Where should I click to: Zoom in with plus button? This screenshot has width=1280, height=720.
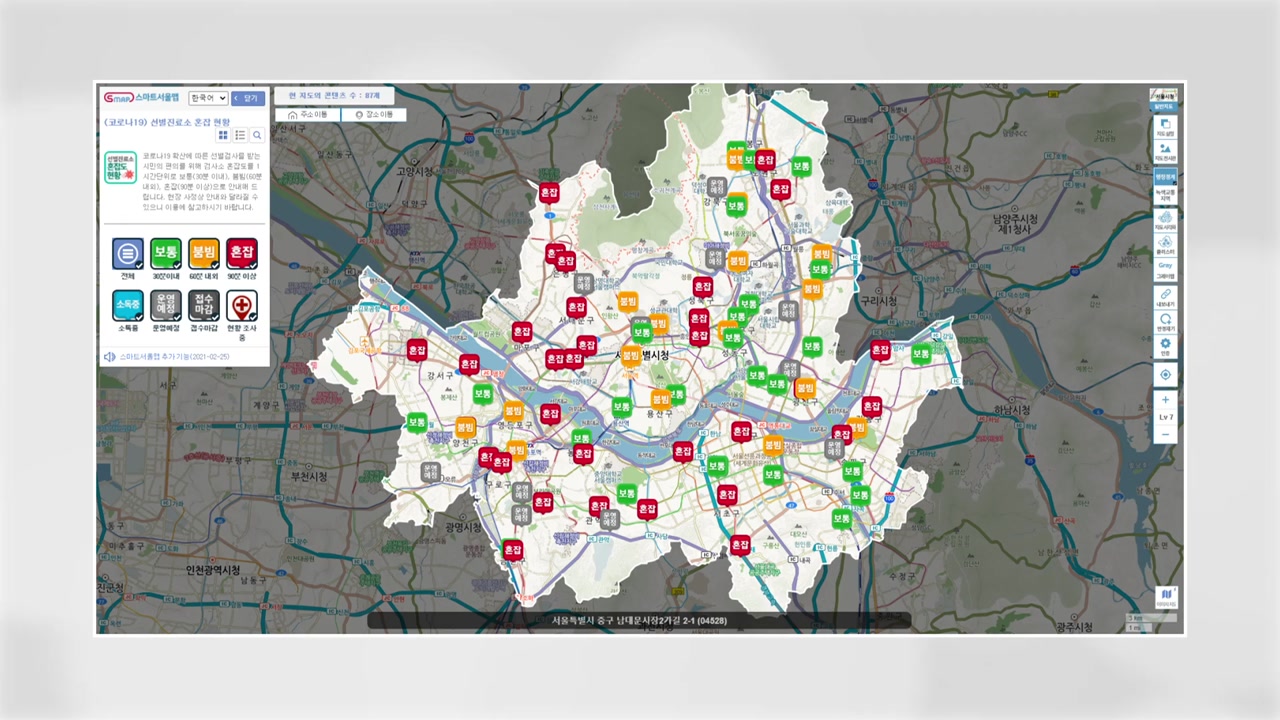[x=1165, y=400]
